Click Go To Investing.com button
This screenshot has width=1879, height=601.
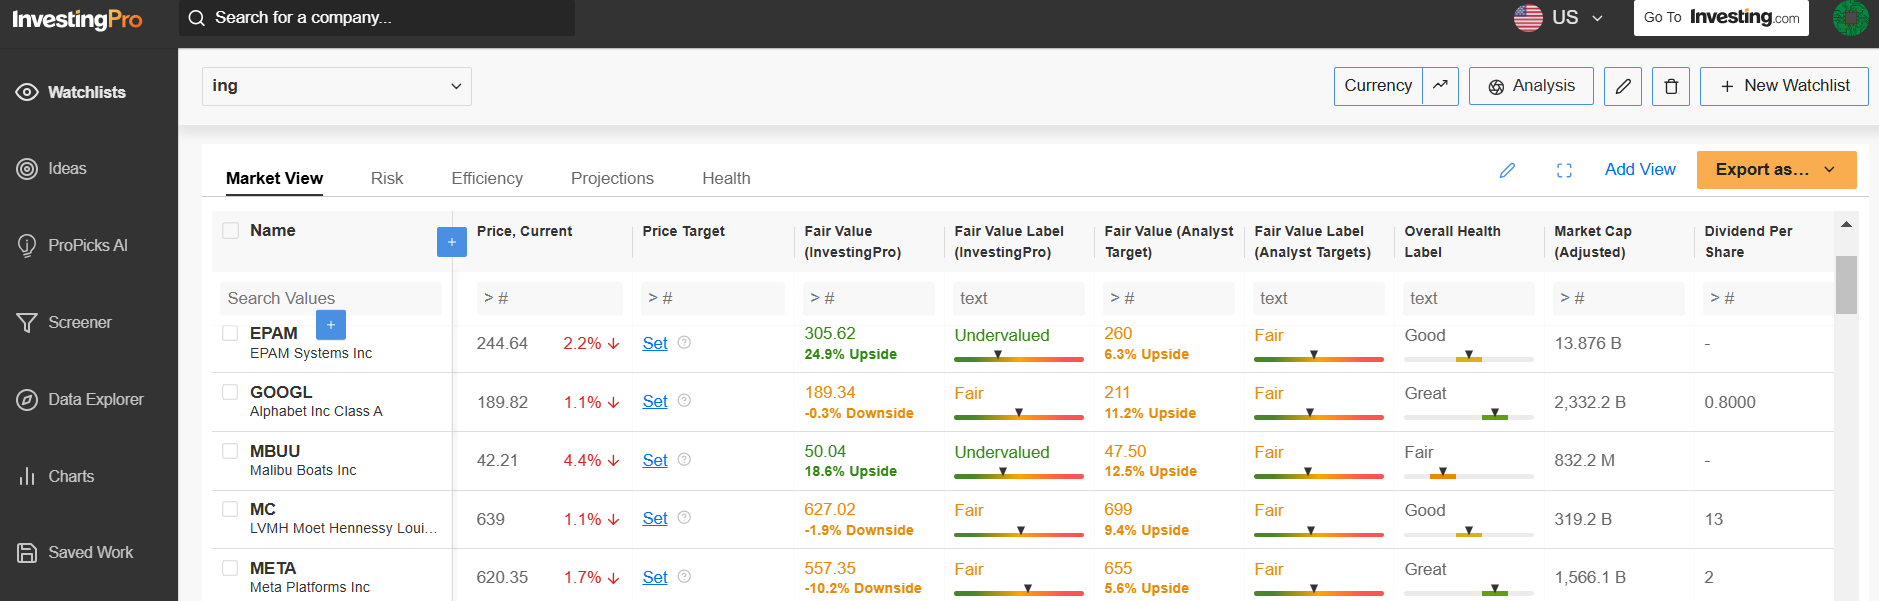pyautogui.click(x=1721, y=18)
